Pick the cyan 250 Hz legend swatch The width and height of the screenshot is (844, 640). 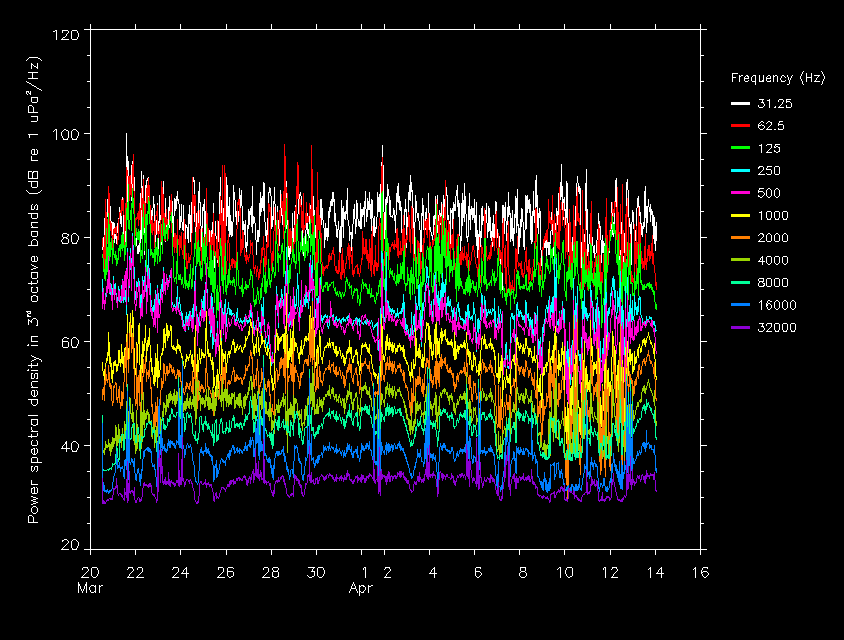(740, 171)
